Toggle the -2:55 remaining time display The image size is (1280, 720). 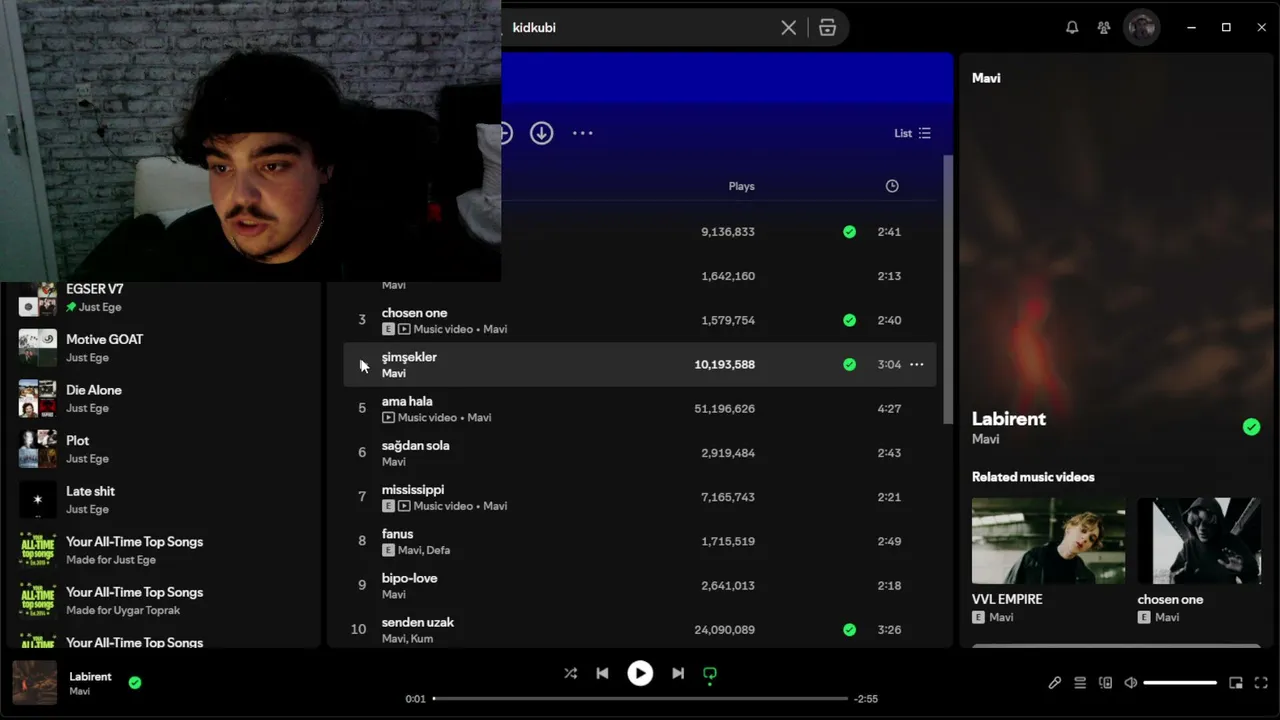point(866,699)
